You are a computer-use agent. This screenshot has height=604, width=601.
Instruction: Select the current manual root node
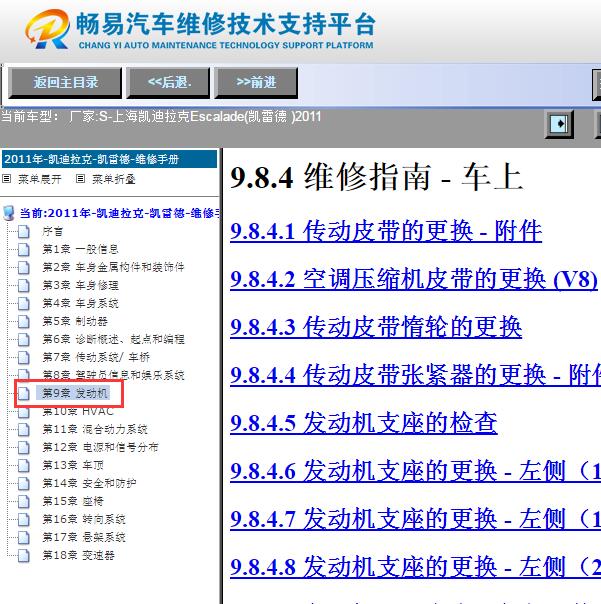tap(119, 213)
